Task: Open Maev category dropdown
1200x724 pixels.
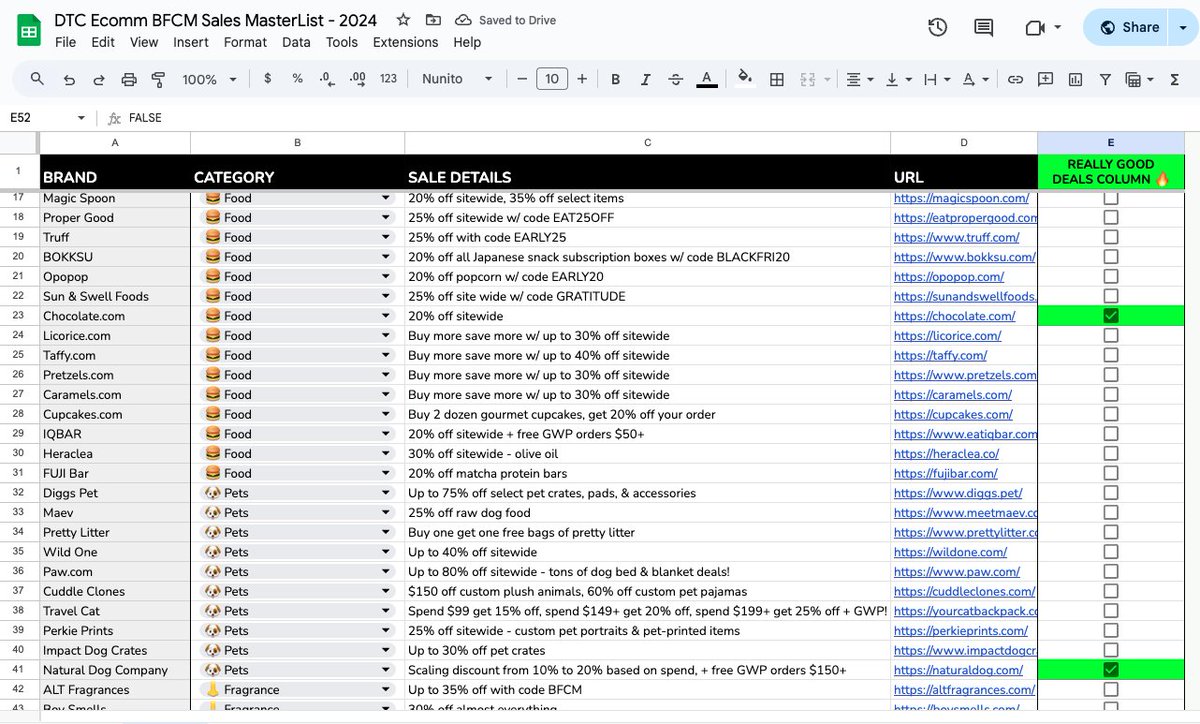Action: point(386,513)
